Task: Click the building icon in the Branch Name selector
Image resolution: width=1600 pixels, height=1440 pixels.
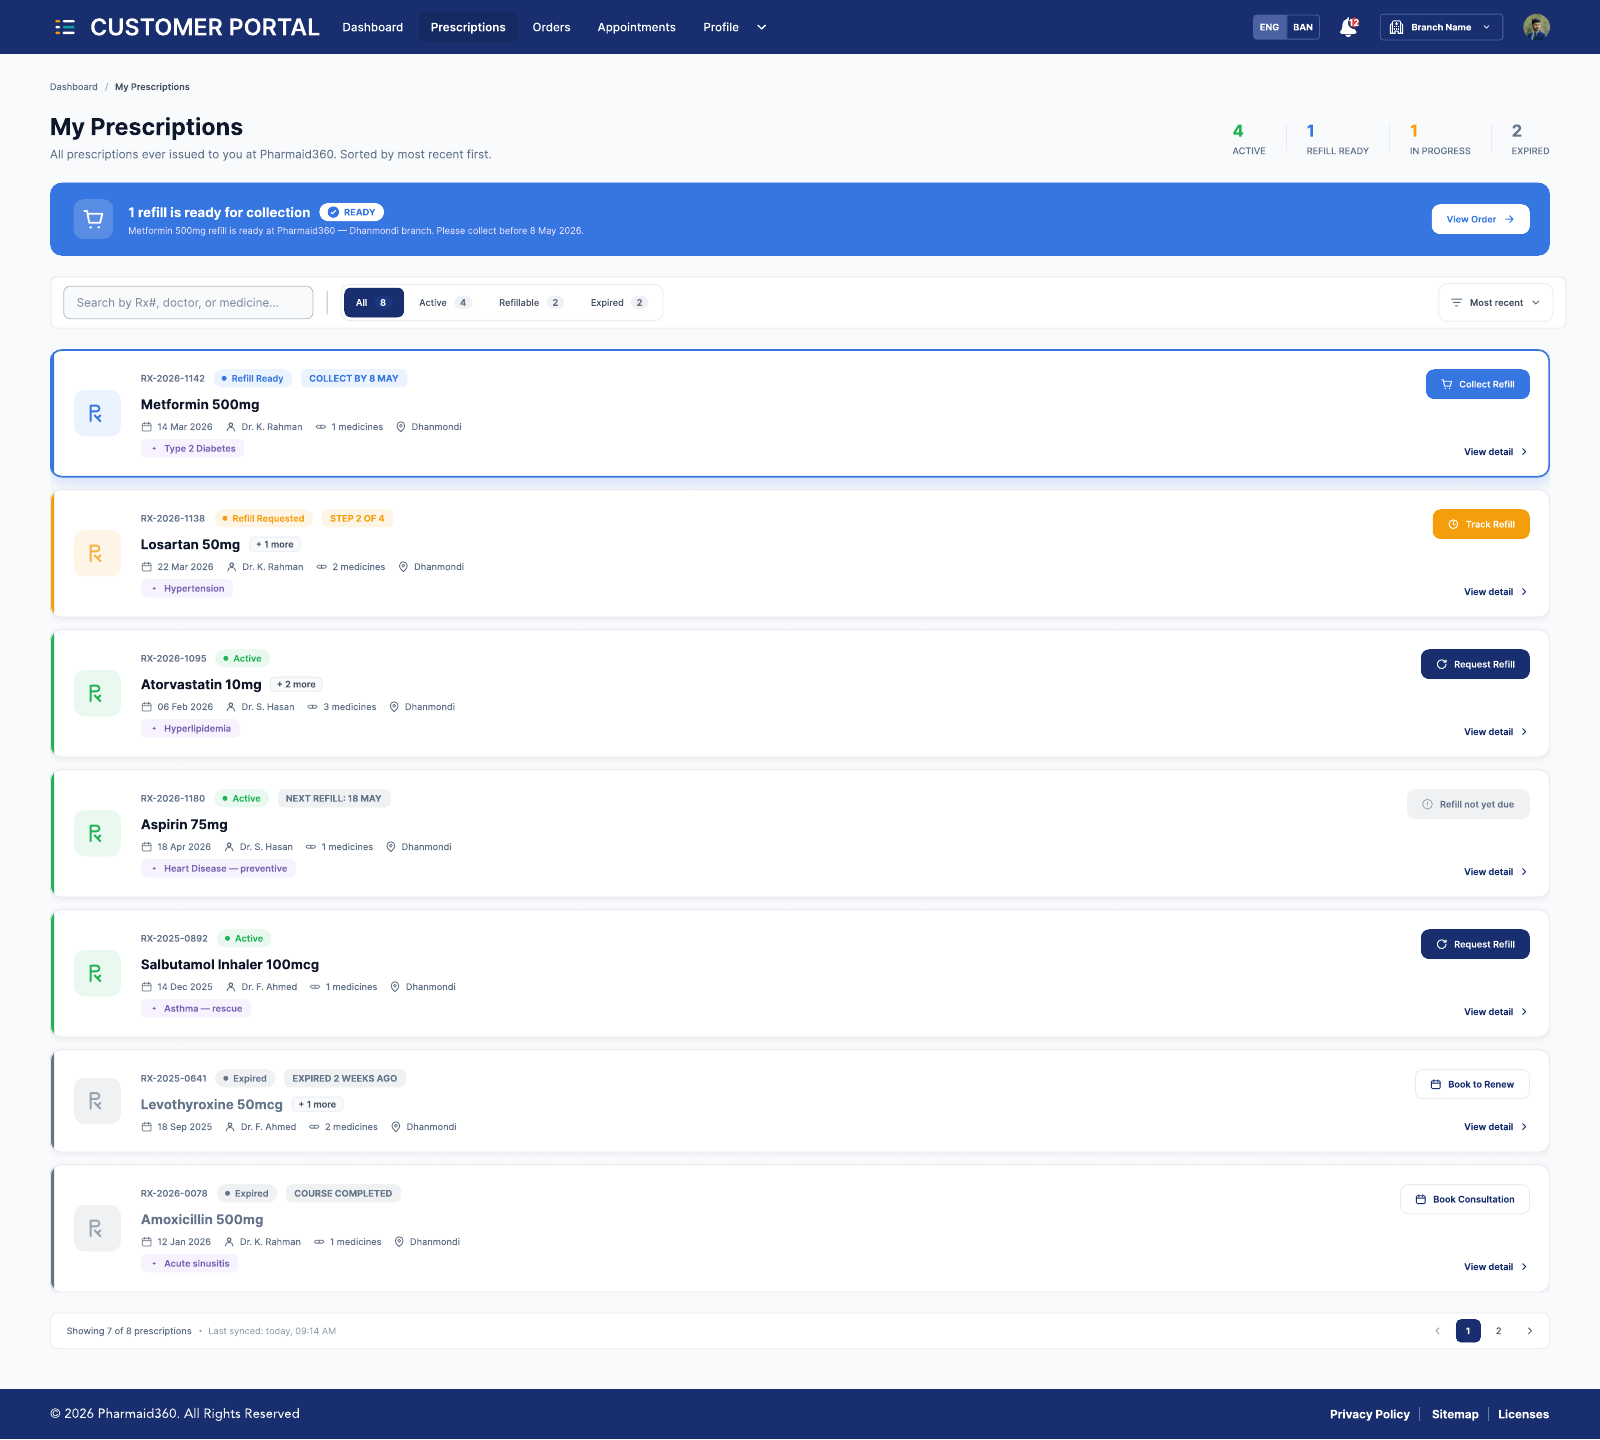Action: pyautogui.click(x=1396, y=27)
